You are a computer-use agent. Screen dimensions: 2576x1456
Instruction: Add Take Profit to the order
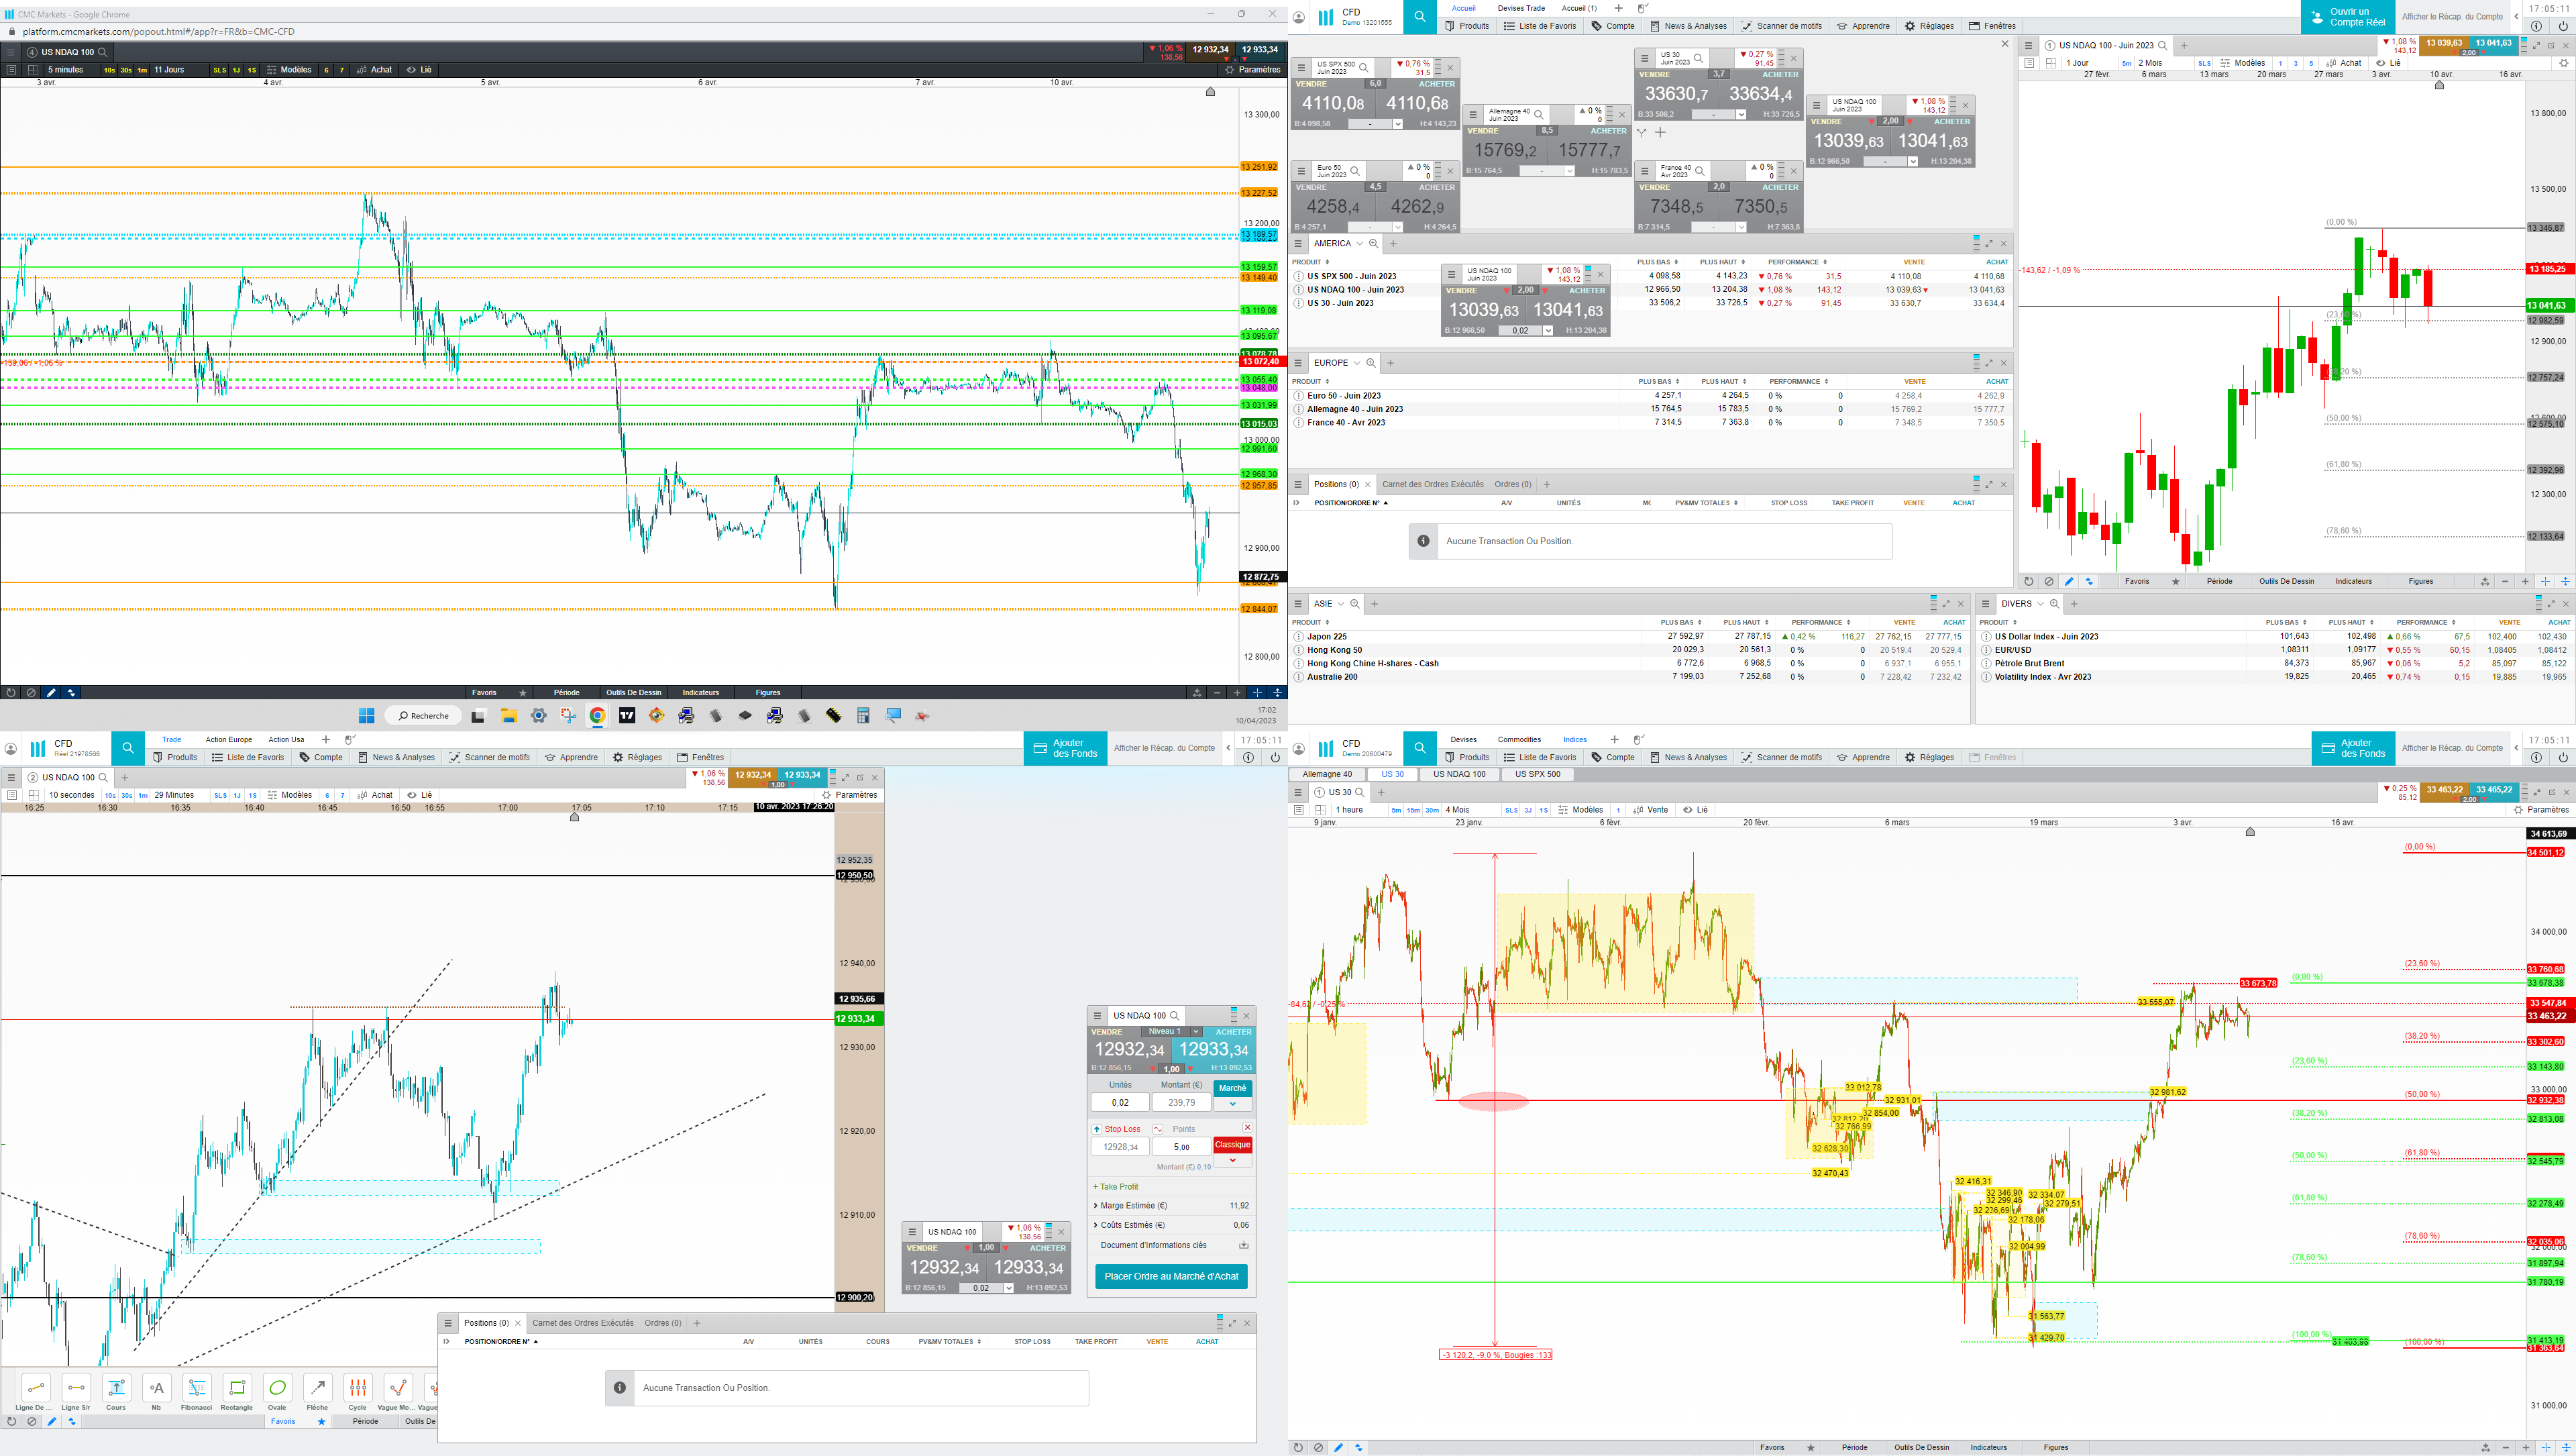(1115, 1187)
